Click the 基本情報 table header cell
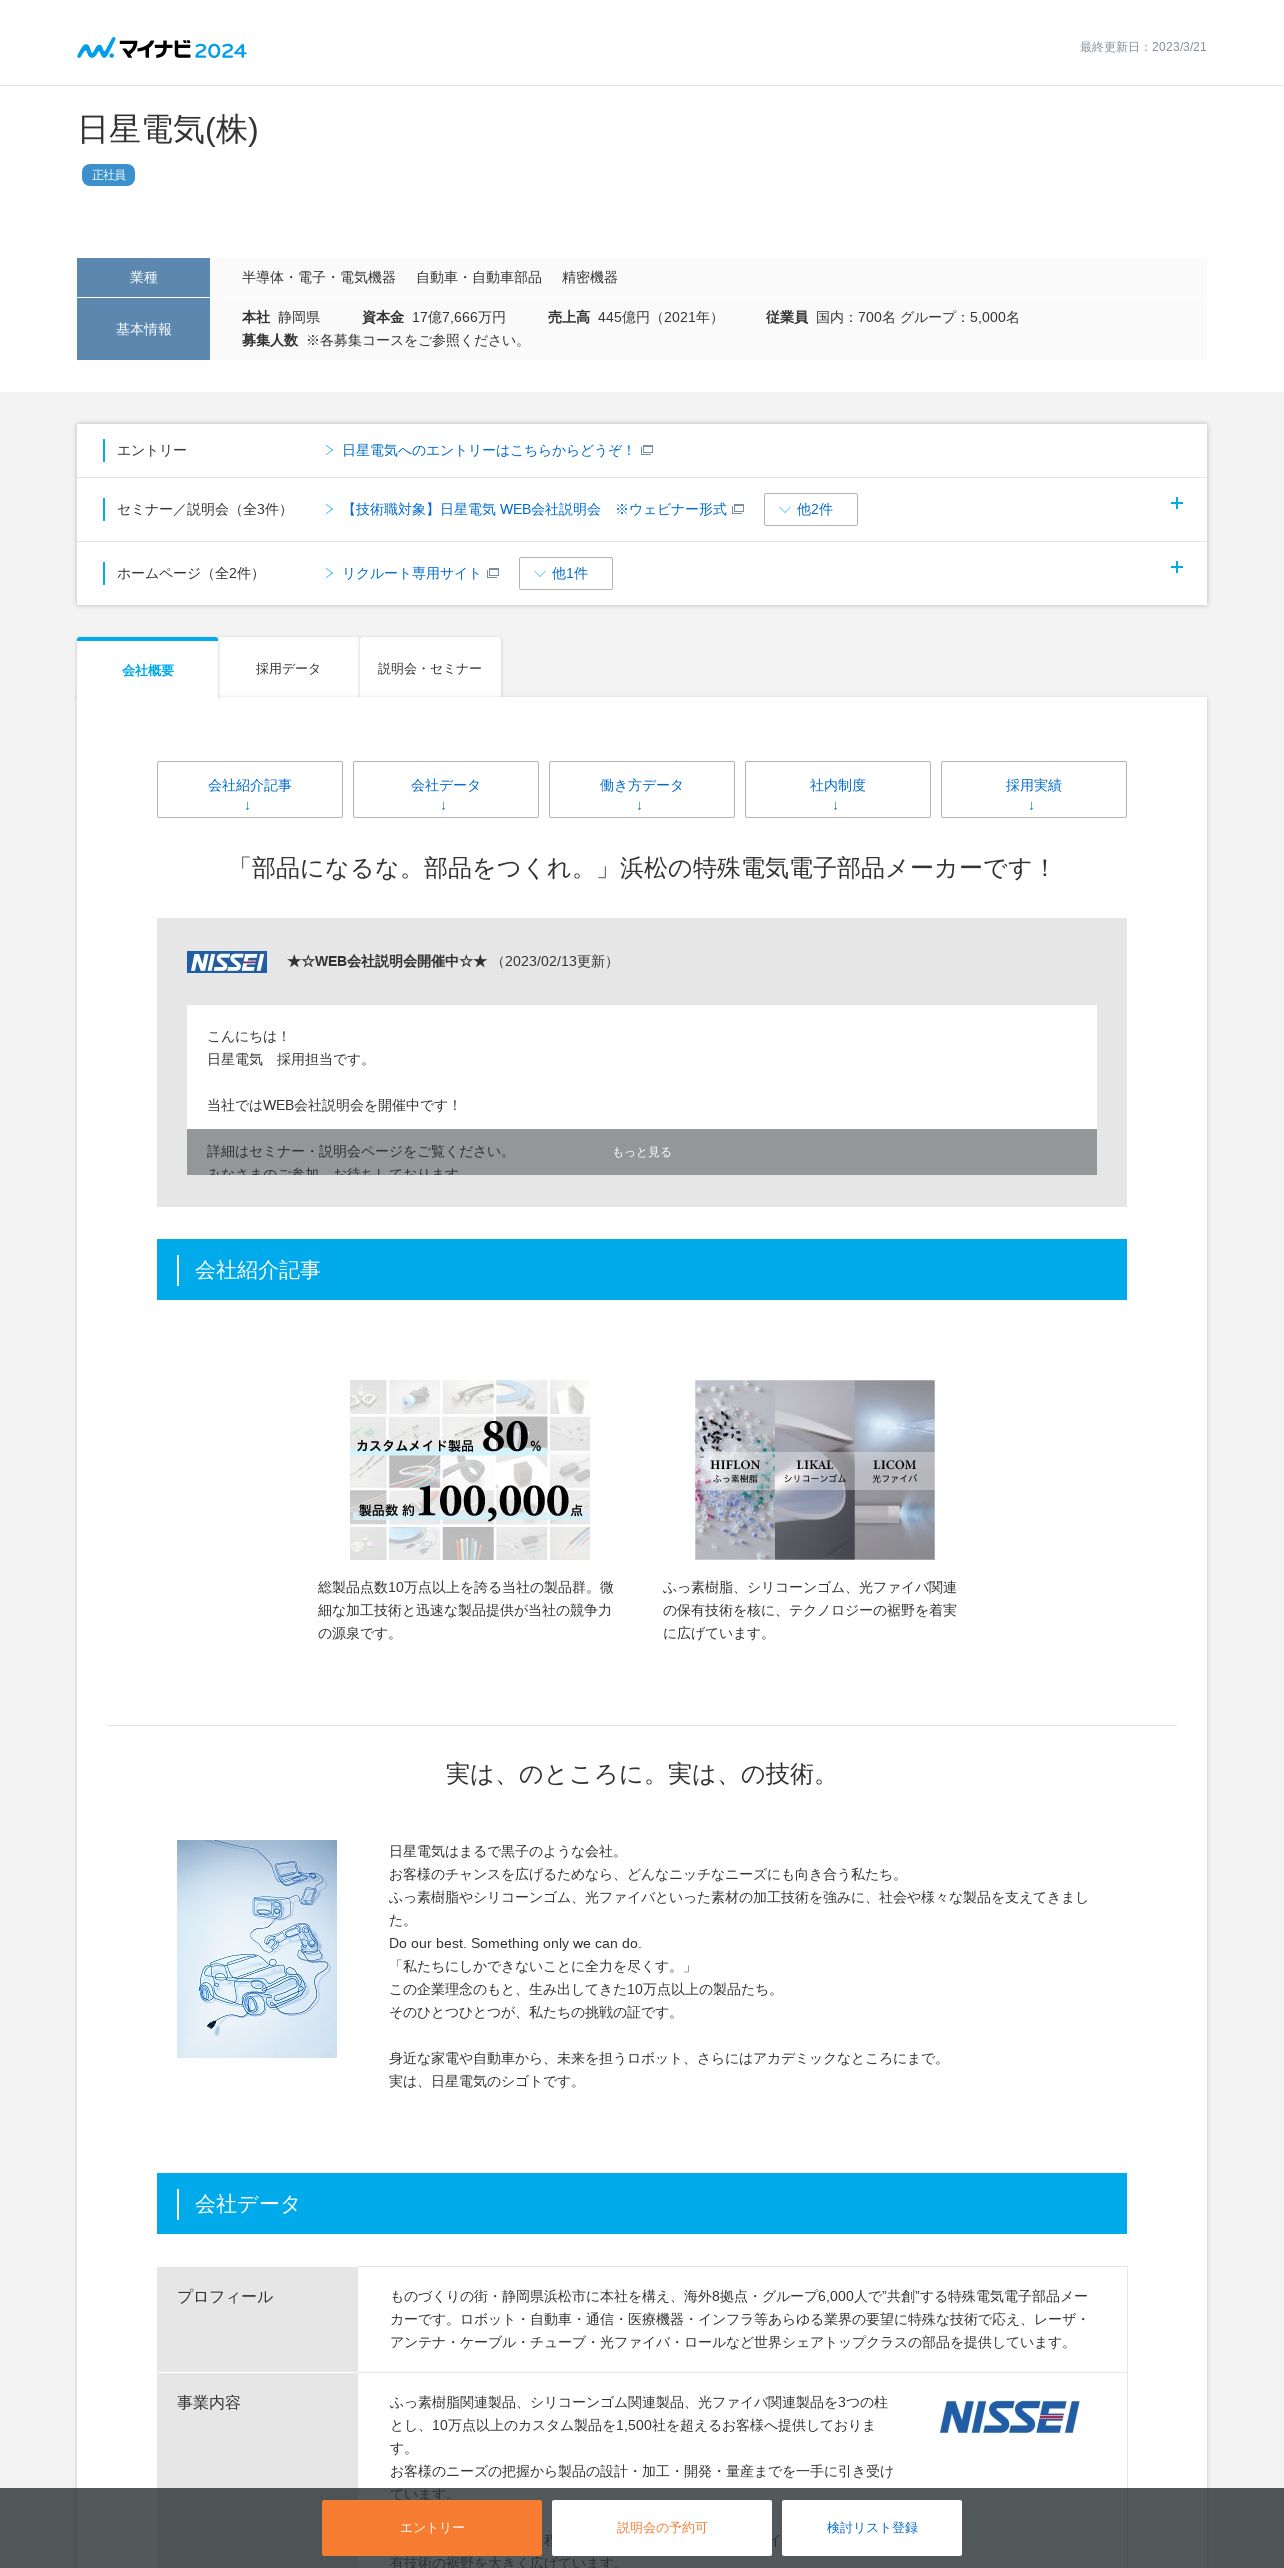The height and width of the screenshot is (2568, 1284). pos(143,329)
